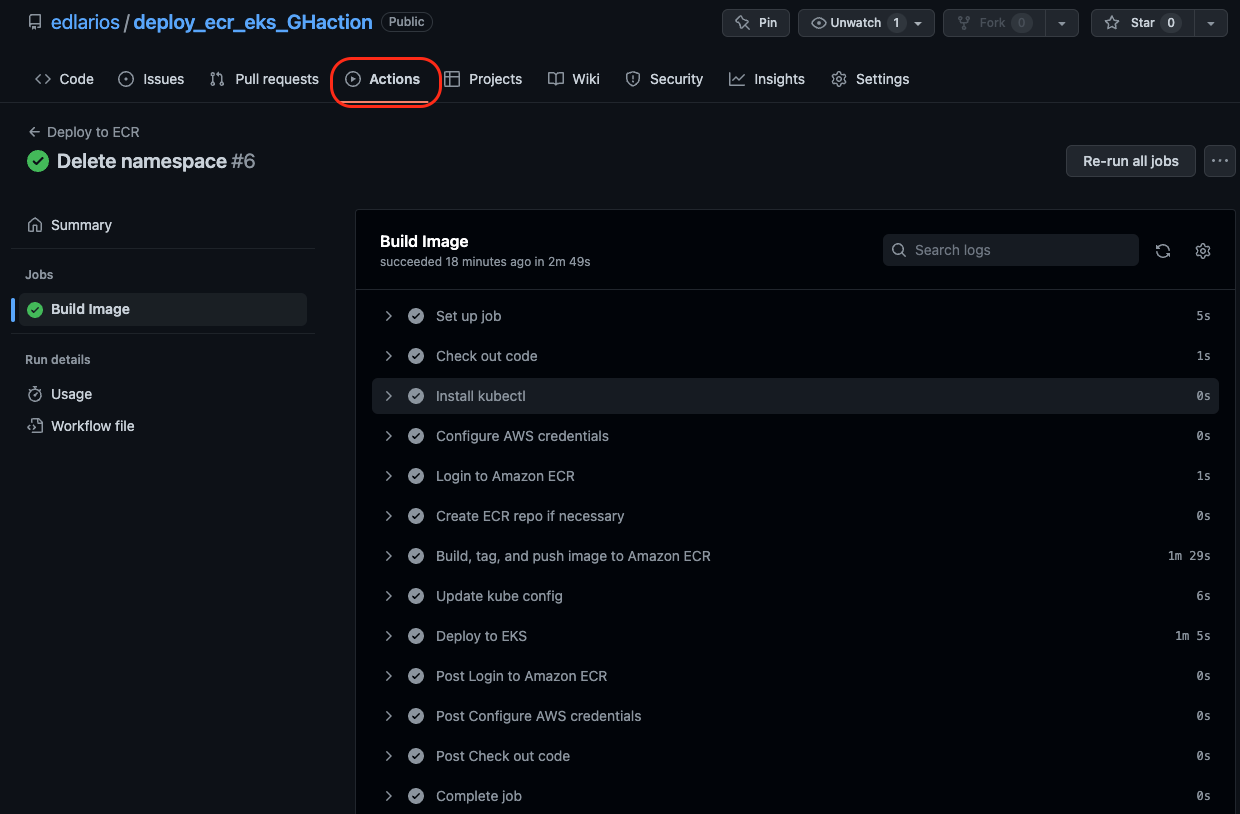Viewport: 1240px width, 814px height.
Task: Click the repository book icon beside edlarios
Action: 34,21
